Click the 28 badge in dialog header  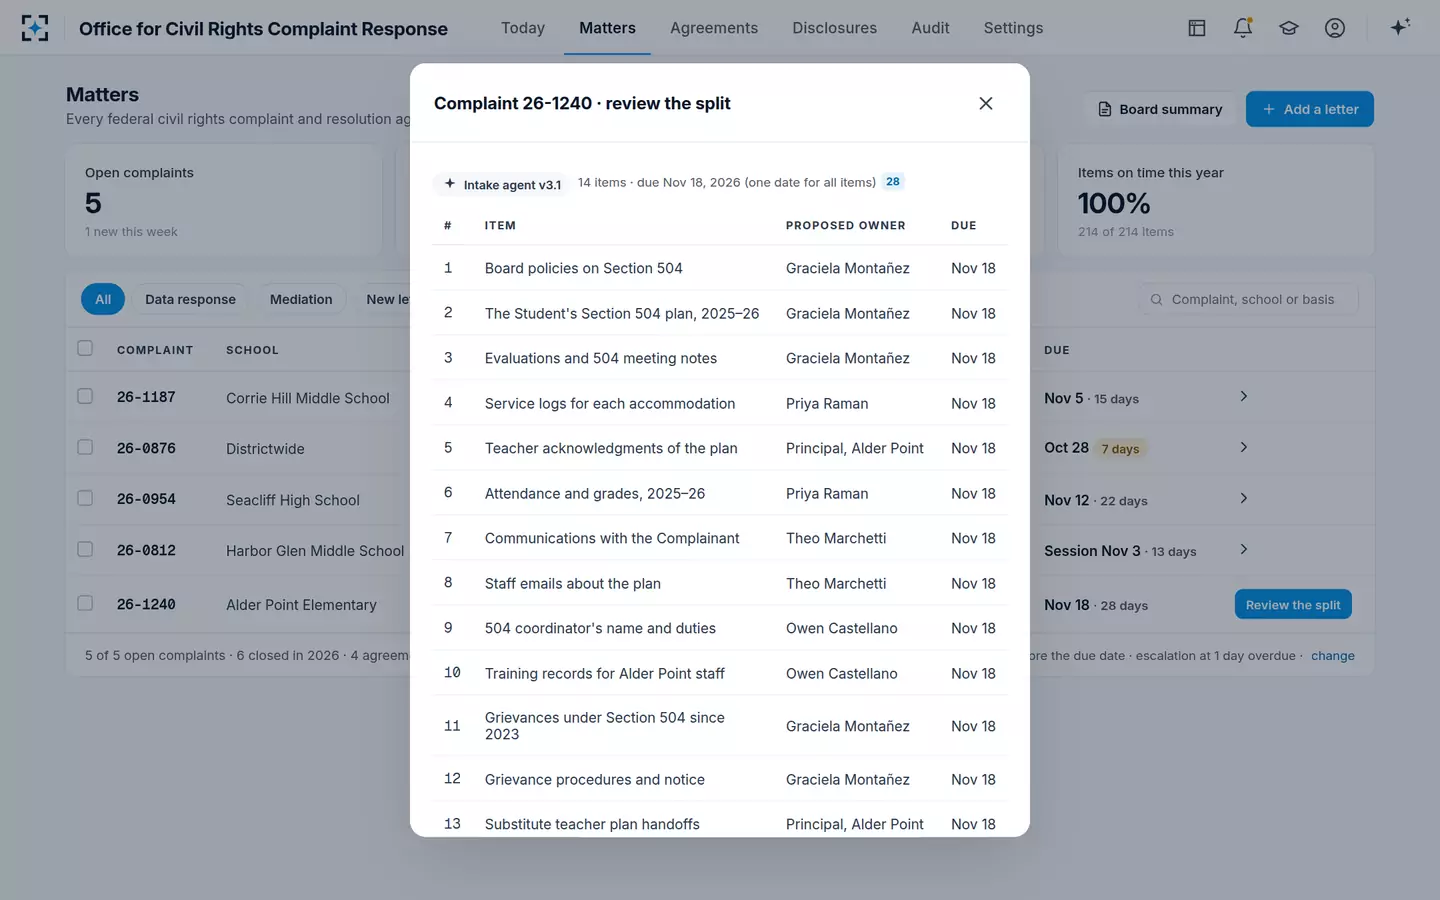[x=893, y=182]
